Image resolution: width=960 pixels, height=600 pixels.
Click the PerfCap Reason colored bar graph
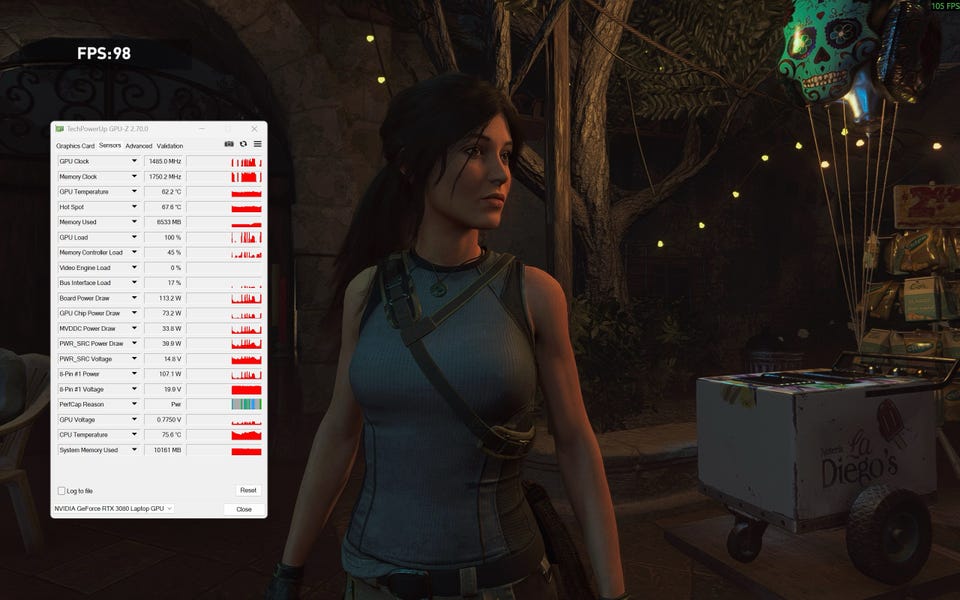point(246,404)
